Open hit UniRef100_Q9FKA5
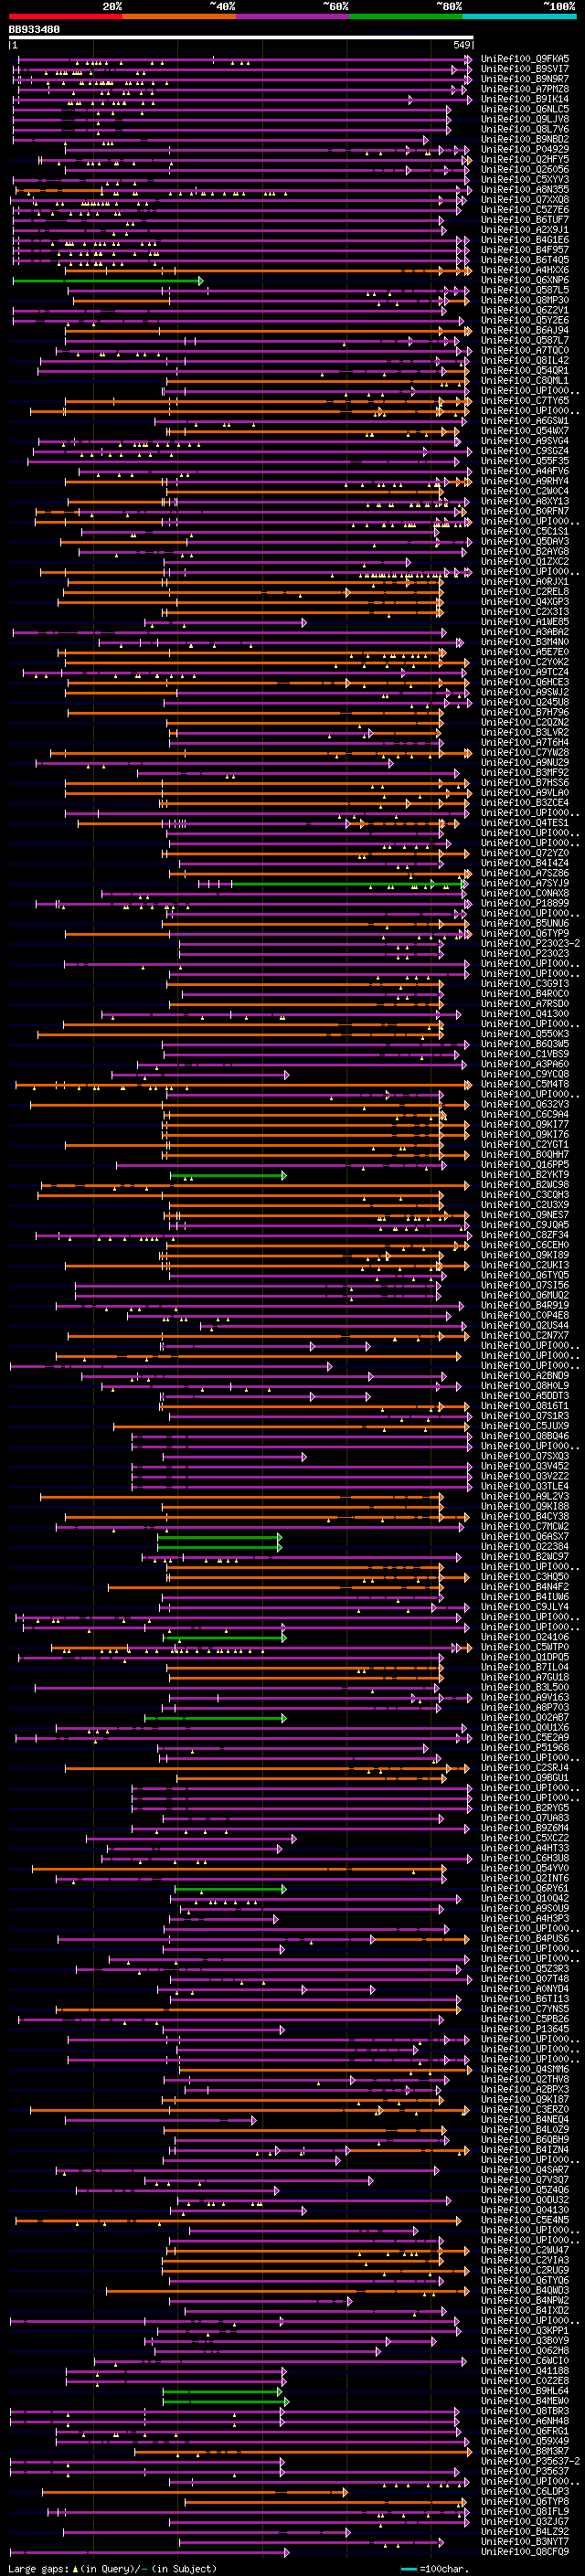 point(525,59)
